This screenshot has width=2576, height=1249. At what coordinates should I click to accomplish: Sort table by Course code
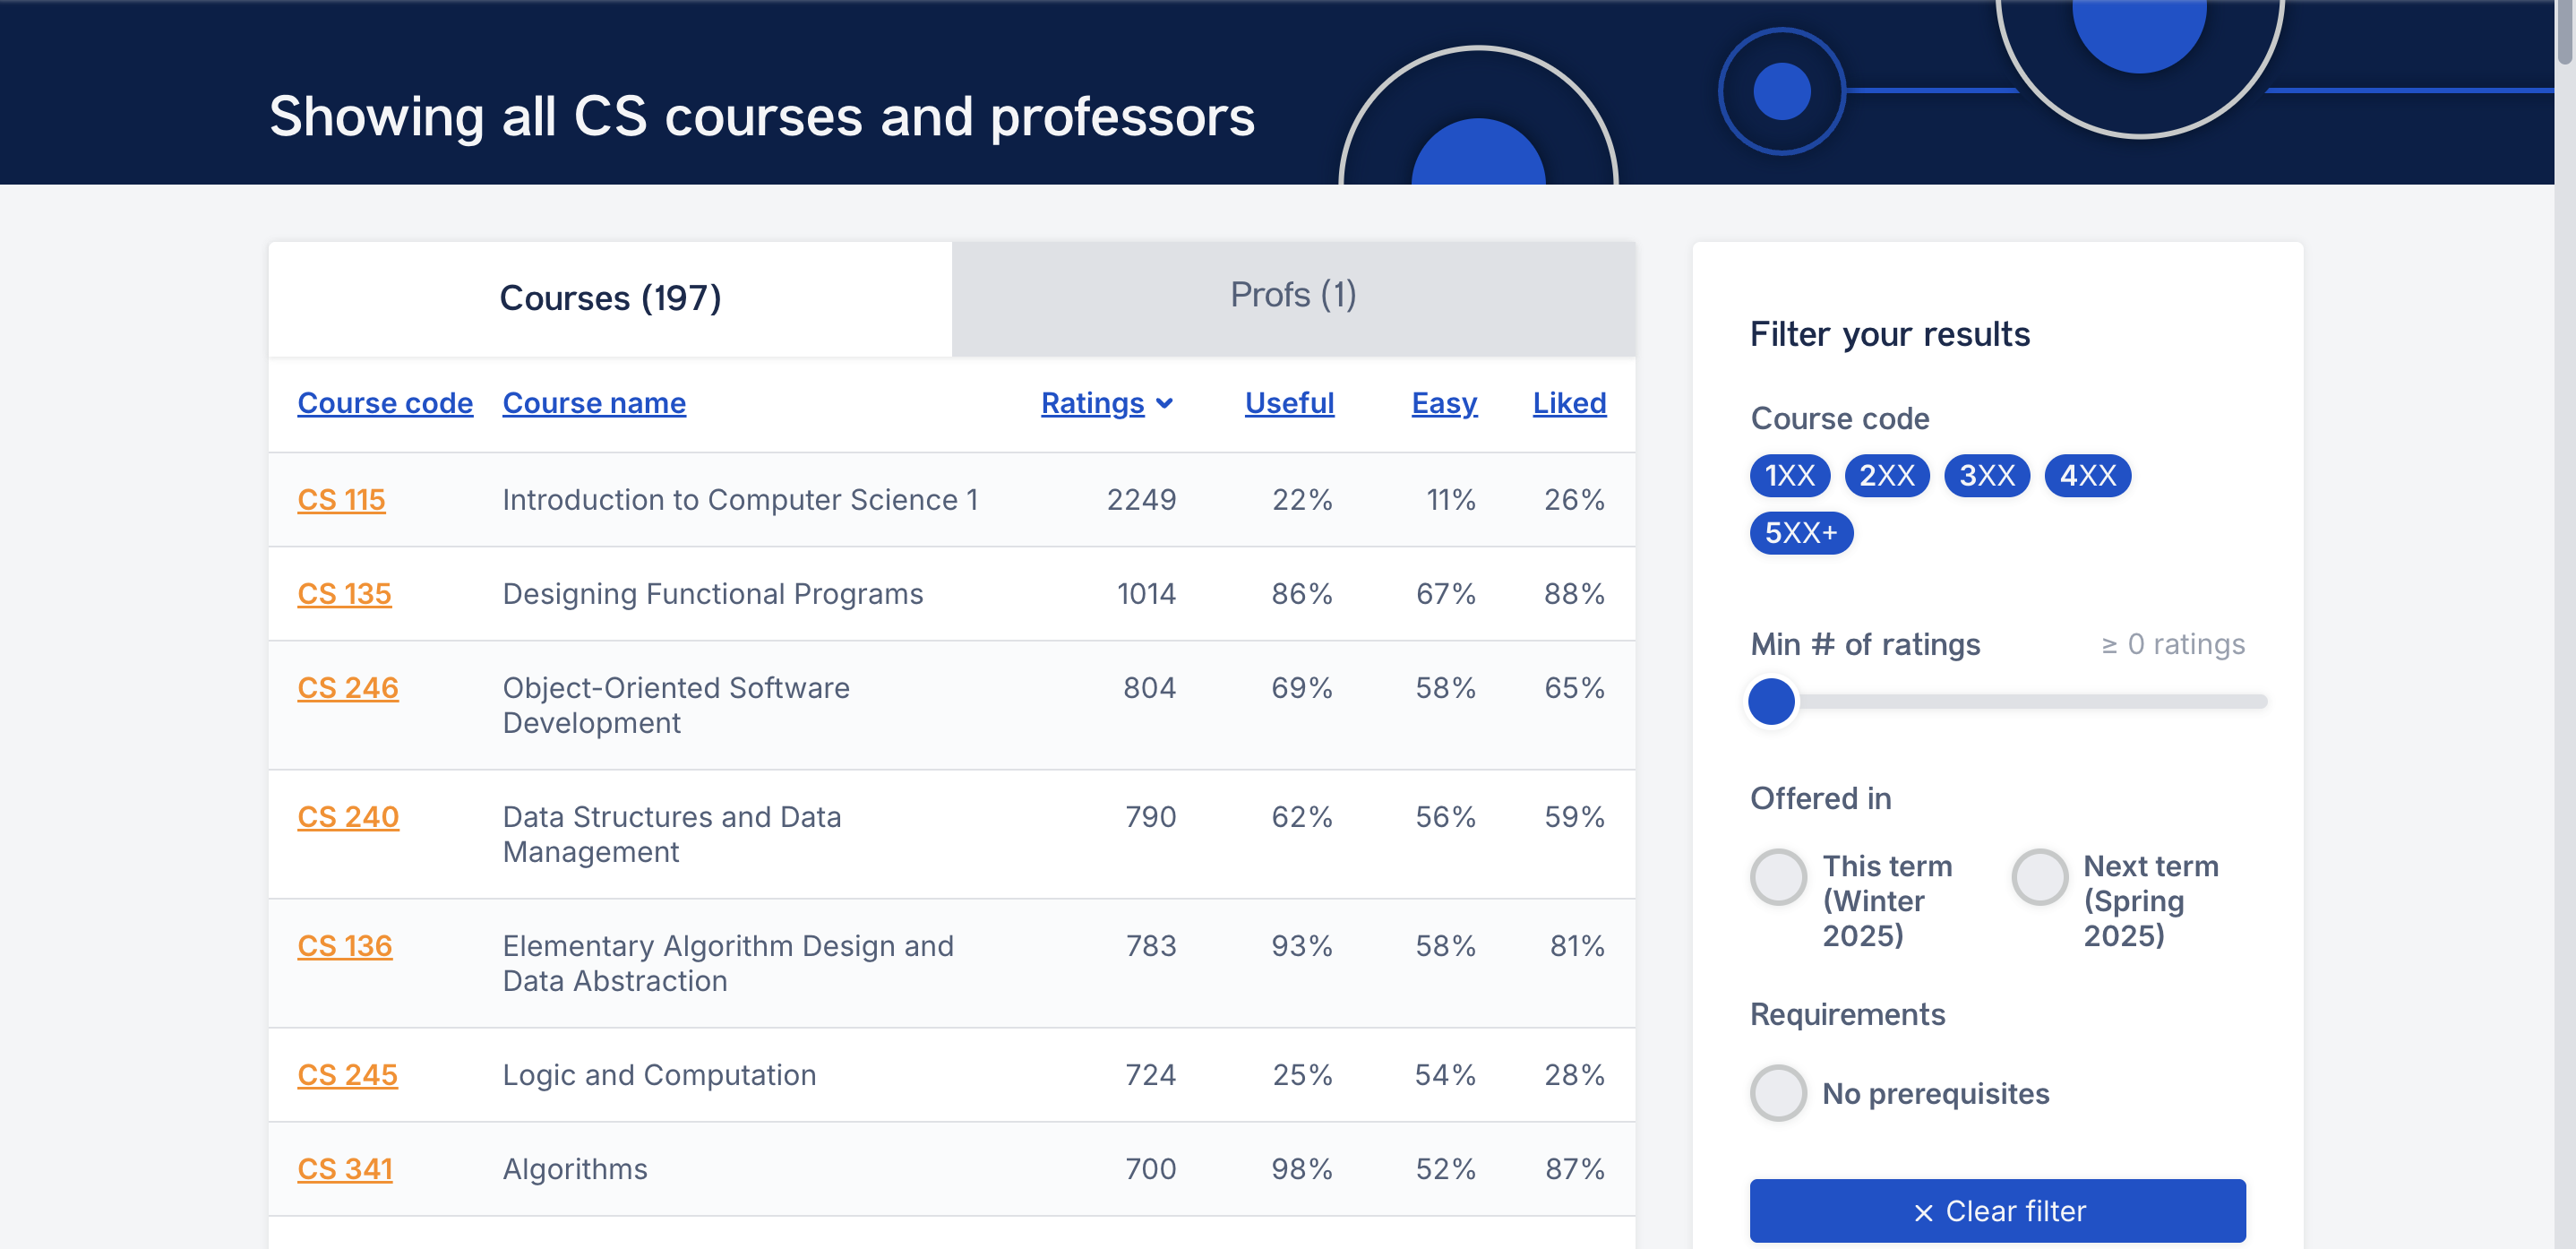tap(385, 403)
